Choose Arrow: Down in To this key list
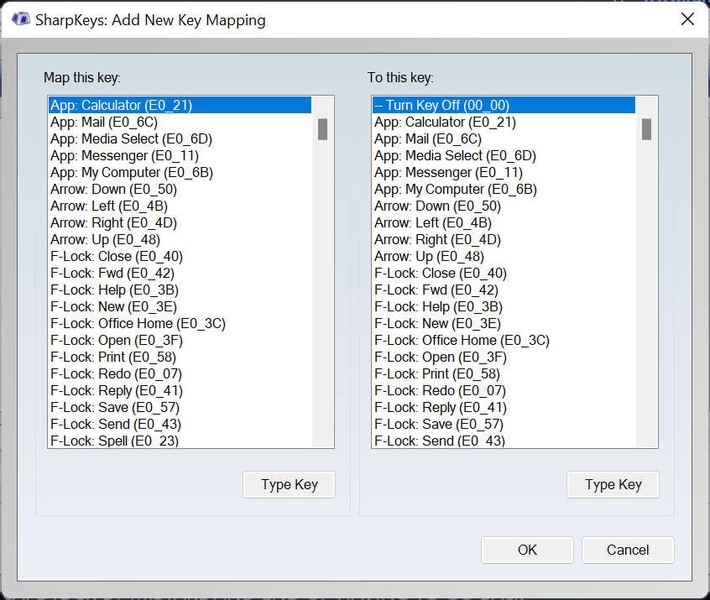710x600 pixels. (504, 206)
